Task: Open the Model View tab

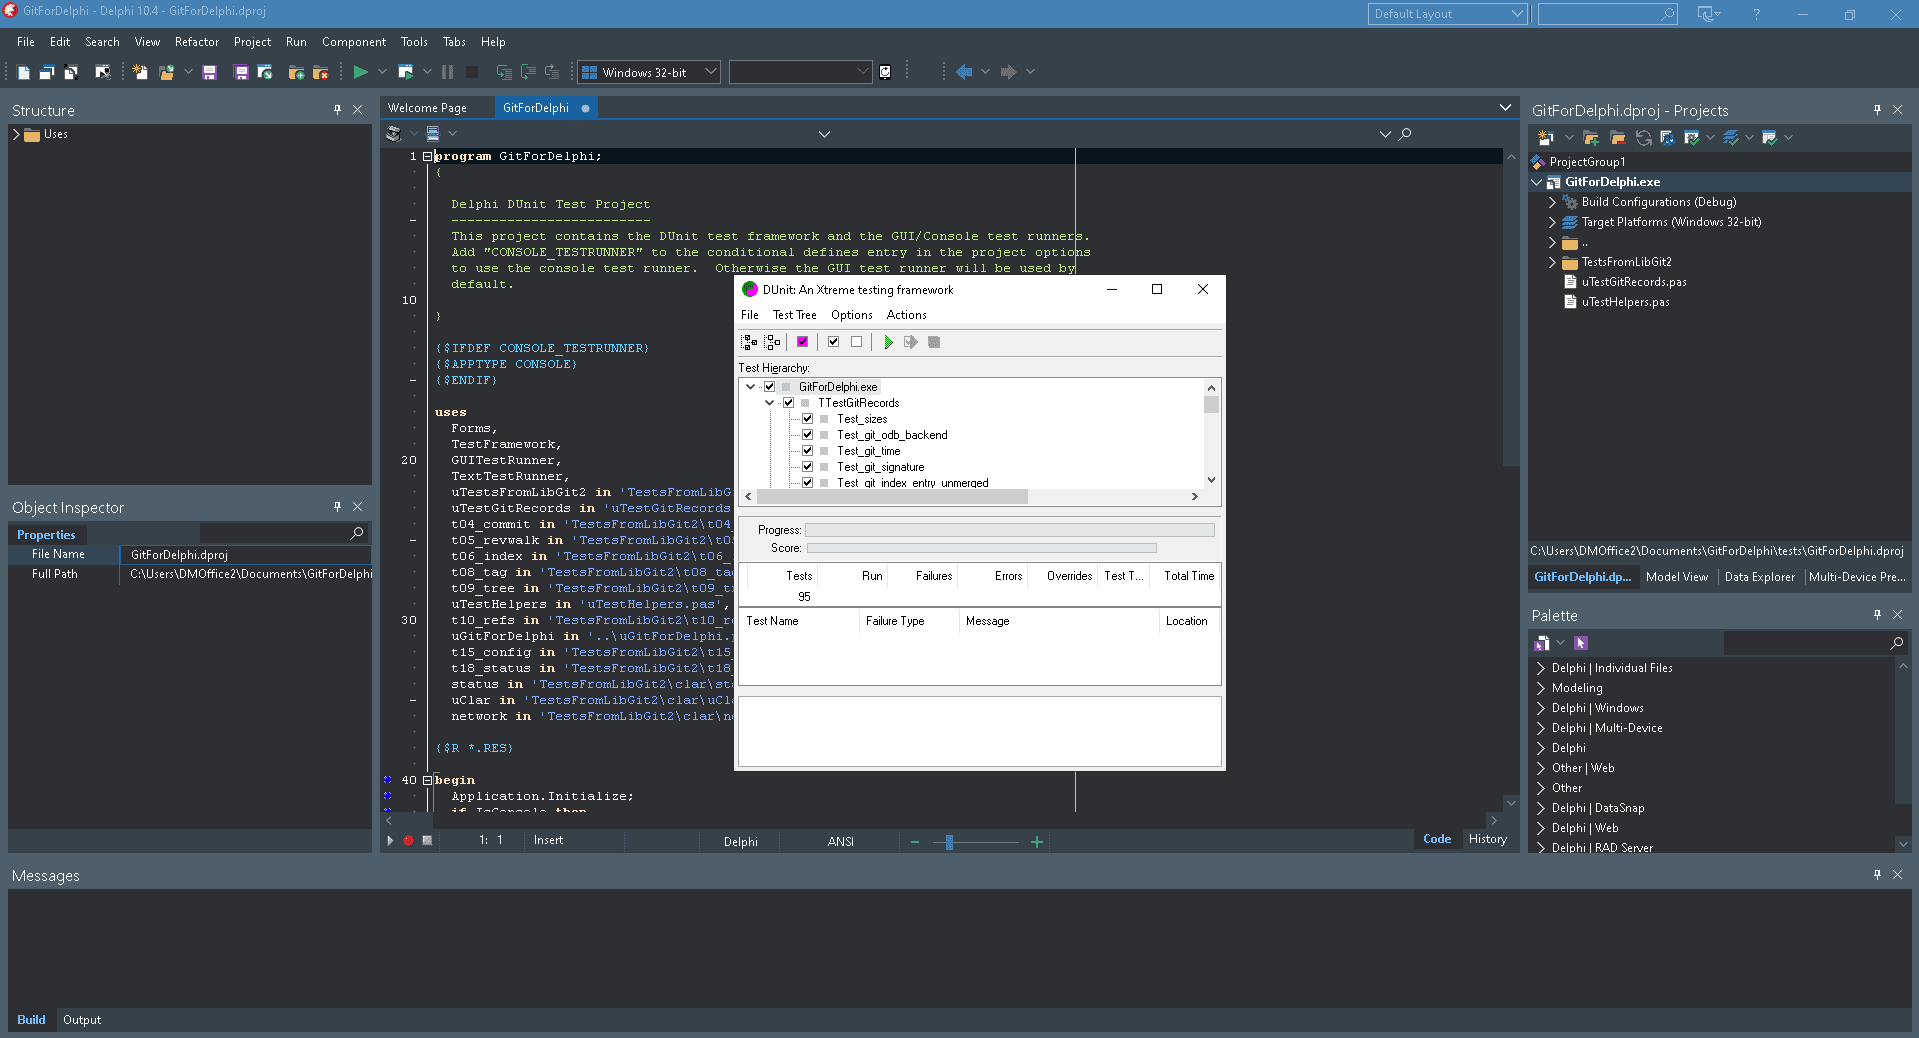Action: click(1677, 577)
